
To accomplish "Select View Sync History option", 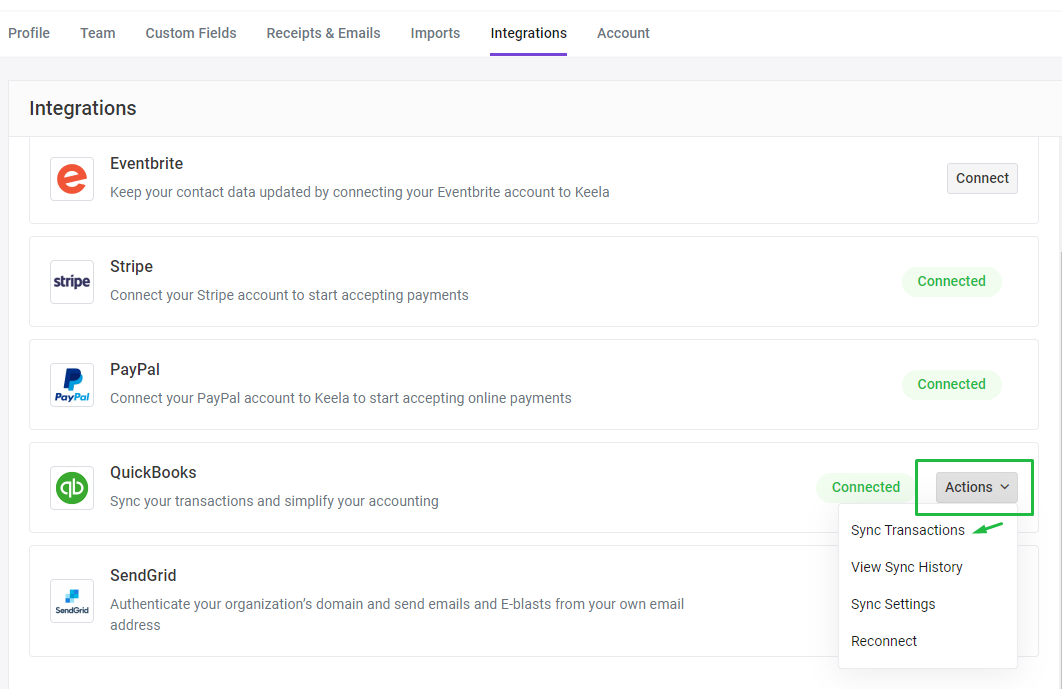I will [906, 567].
